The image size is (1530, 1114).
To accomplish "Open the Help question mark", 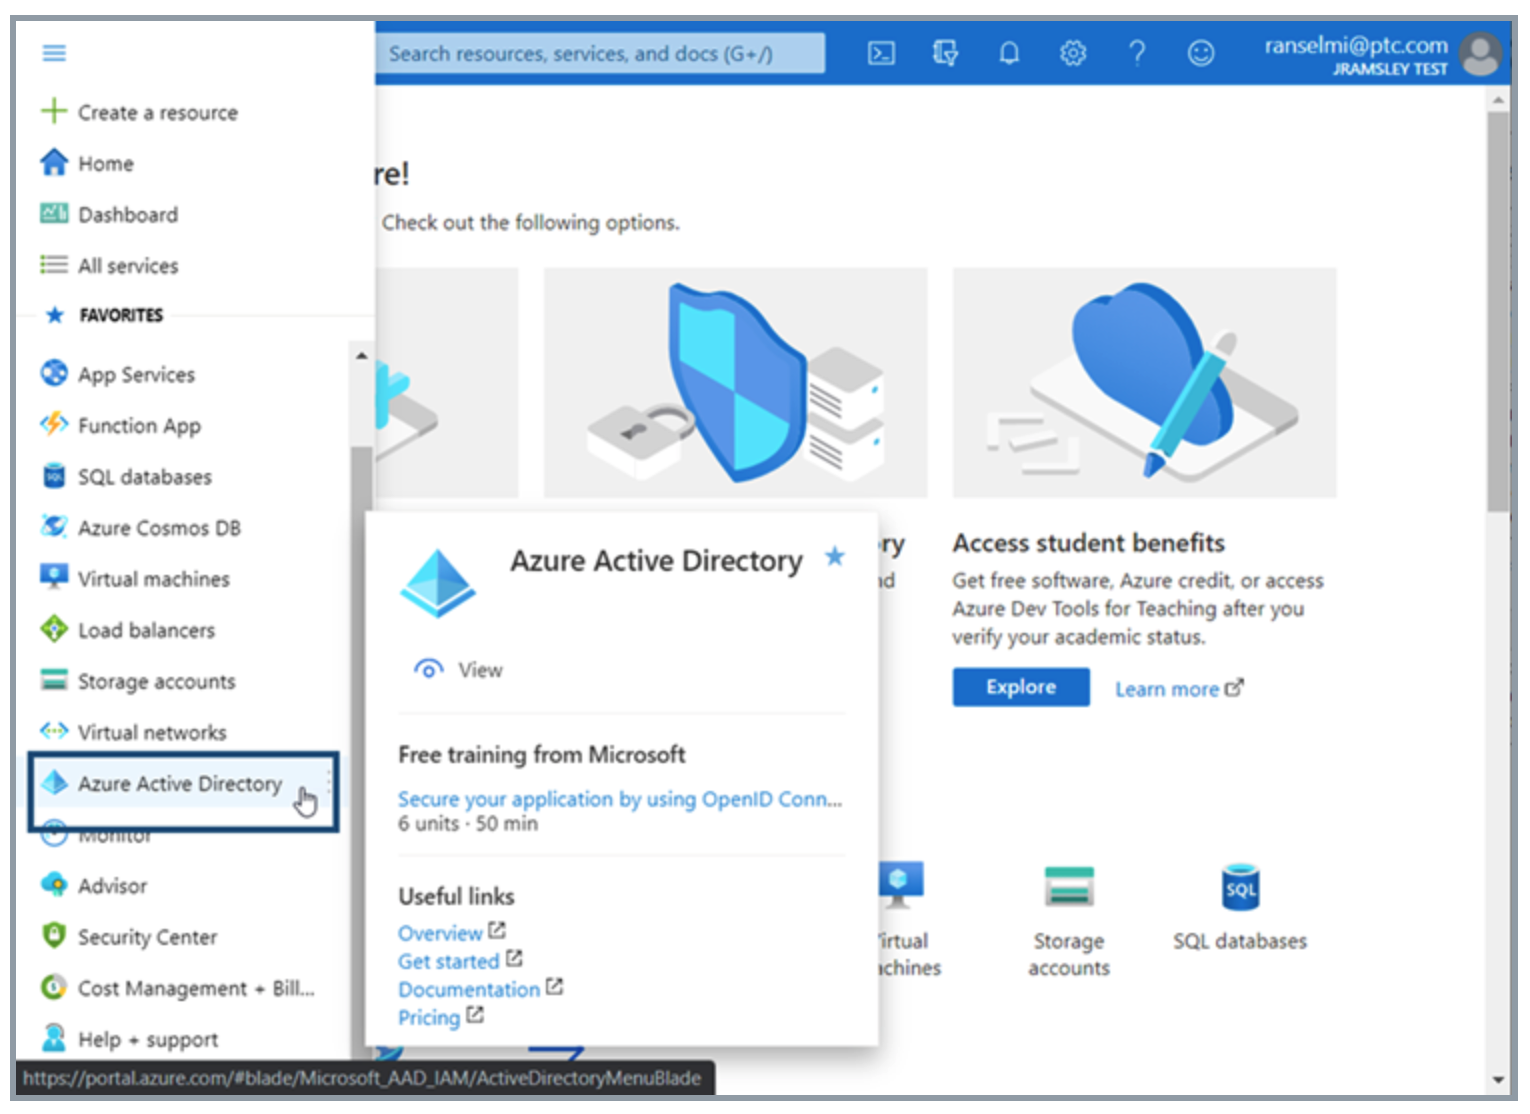I will [1137, 53].
